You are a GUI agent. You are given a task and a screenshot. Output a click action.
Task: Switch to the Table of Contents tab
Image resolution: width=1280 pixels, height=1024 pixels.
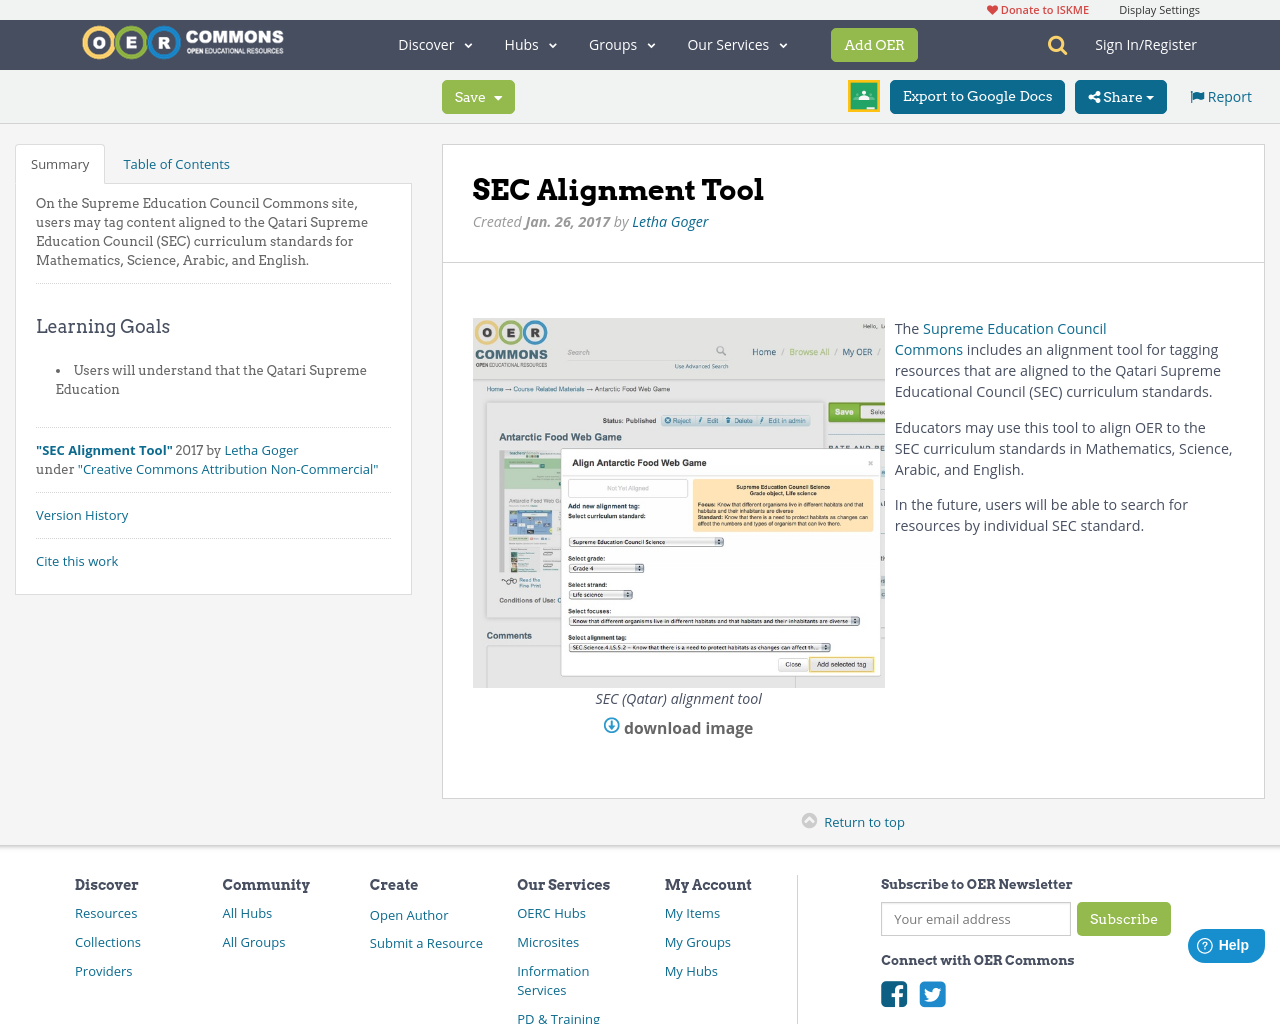tap(176, 162)
